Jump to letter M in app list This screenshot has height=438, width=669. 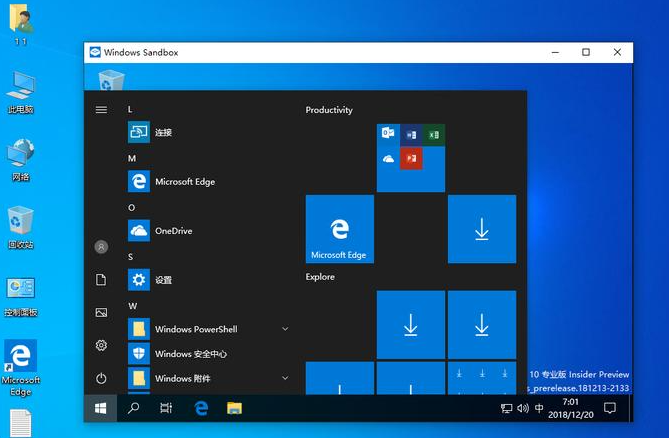[x=132, y=158]
